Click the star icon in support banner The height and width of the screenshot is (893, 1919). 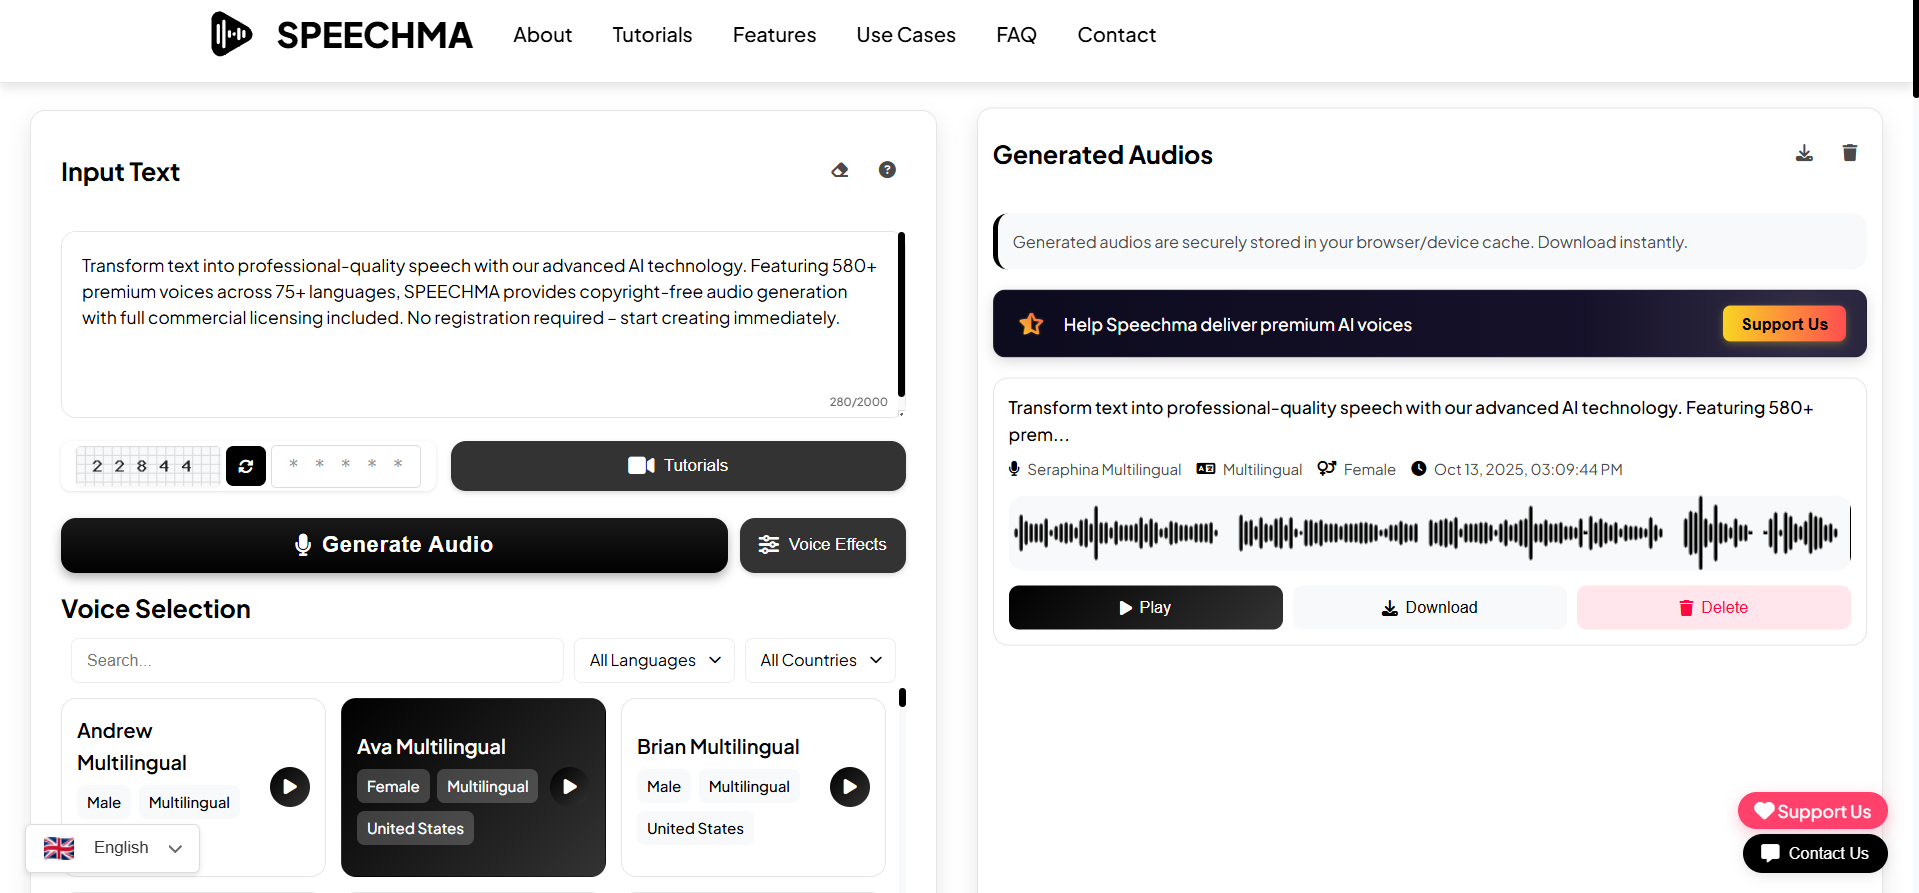[x=1031, y=324]
